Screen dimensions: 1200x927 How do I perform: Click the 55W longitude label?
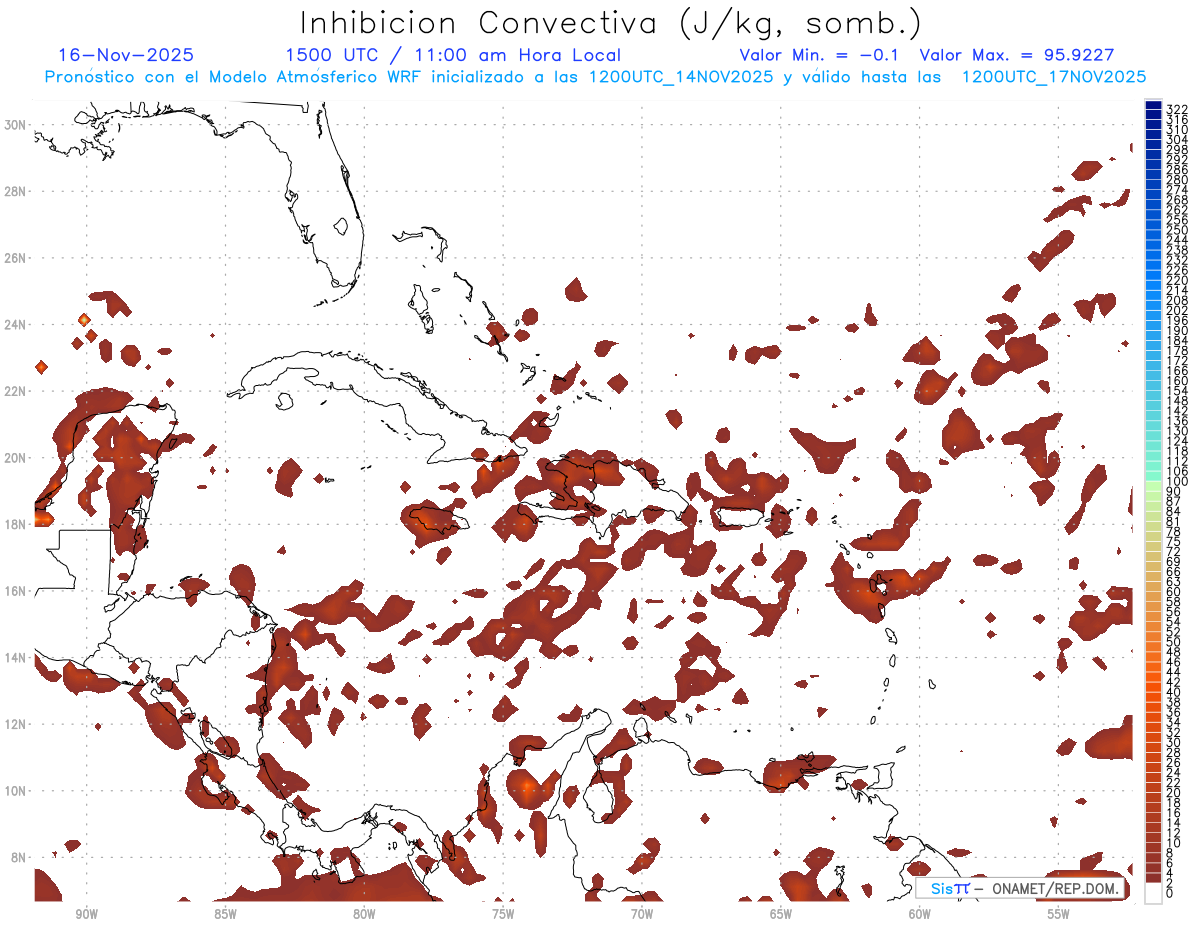(x=1059, y=914)
